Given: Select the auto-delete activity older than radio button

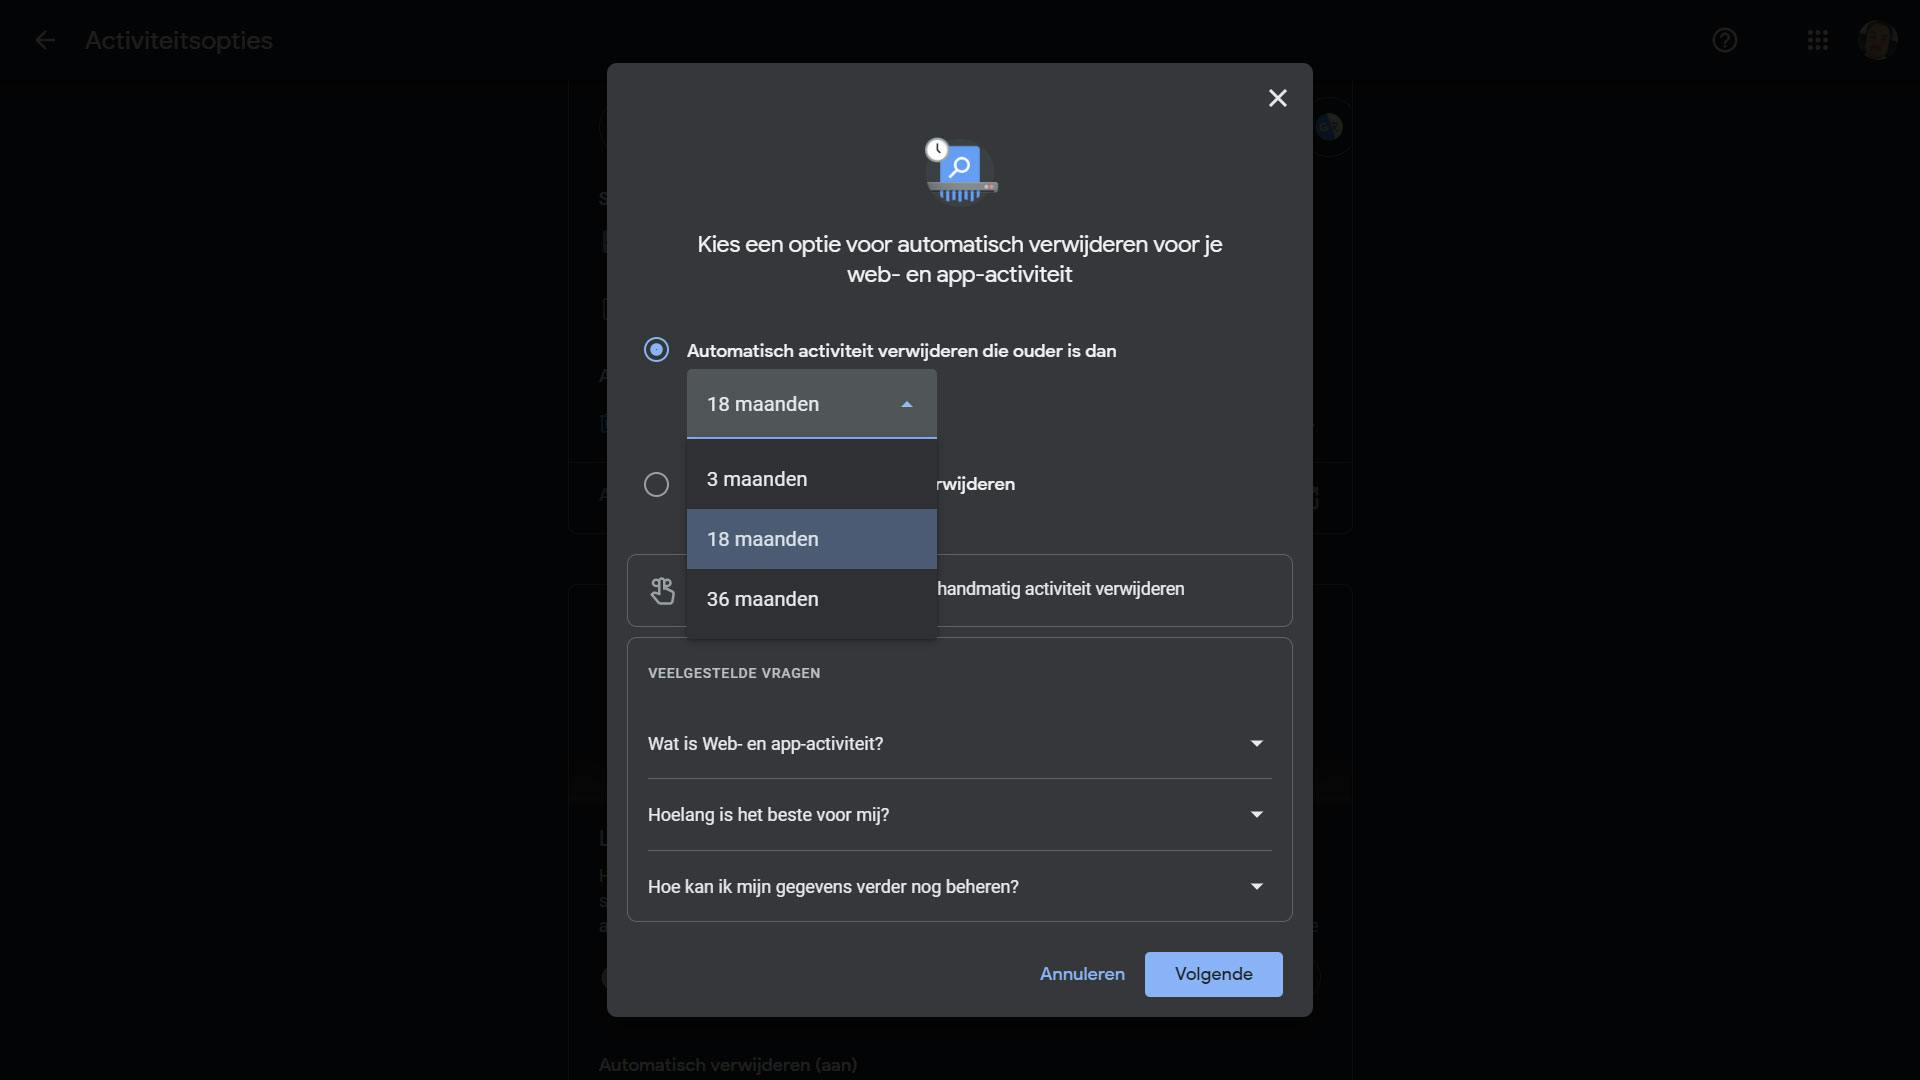Looking at the screenshot, I should 656,350.
